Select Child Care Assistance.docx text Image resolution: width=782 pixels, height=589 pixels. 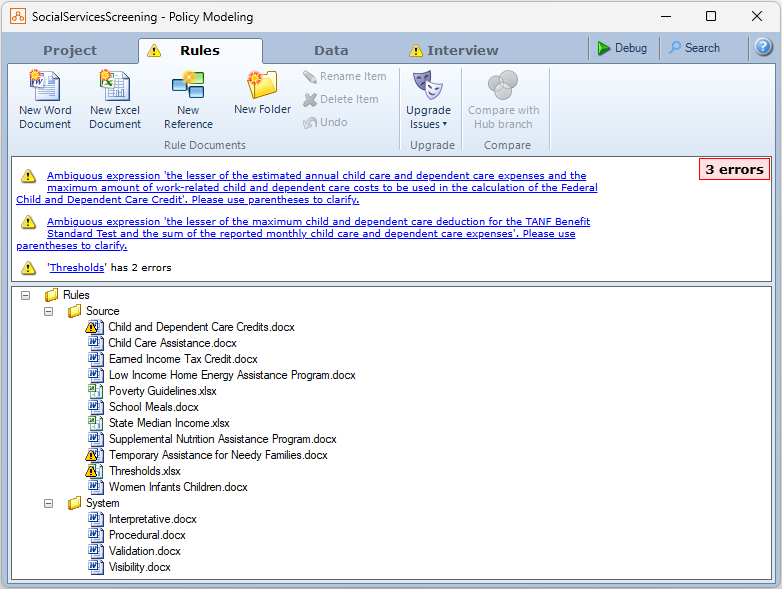coord(173,343)
